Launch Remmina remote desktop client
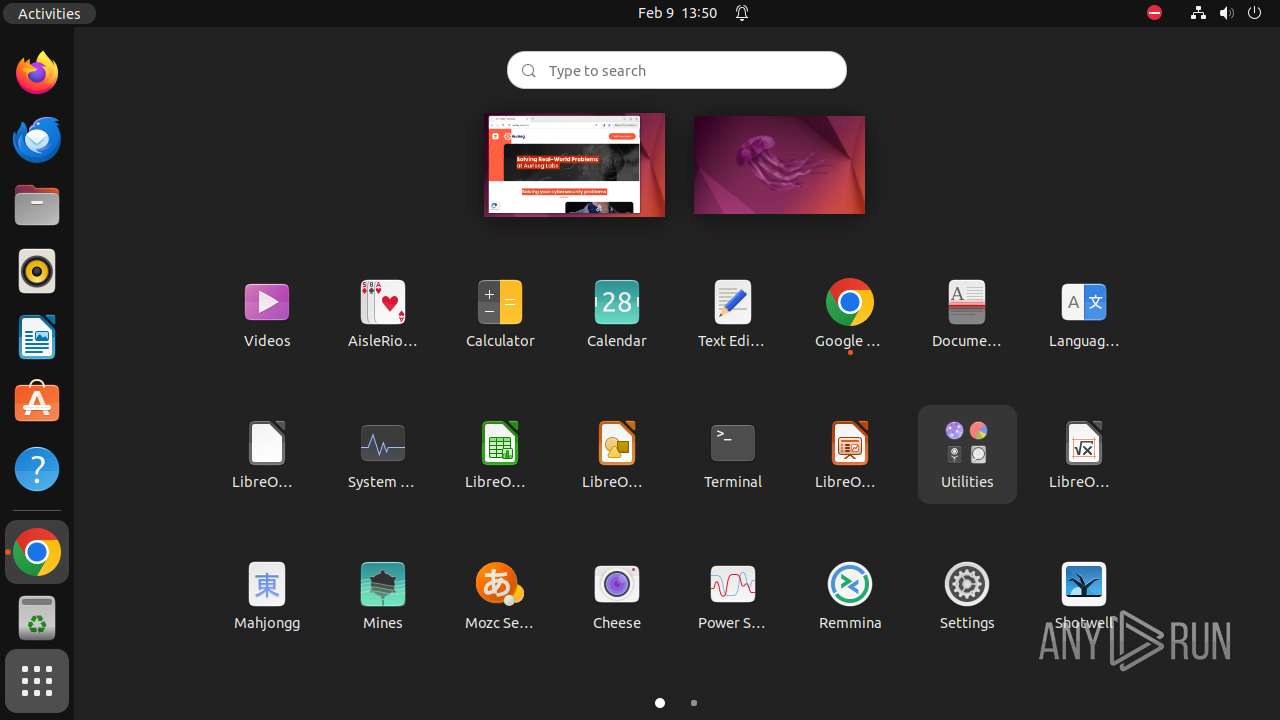The height and width of the screenshot is (720, 1280). click(850, 596)
